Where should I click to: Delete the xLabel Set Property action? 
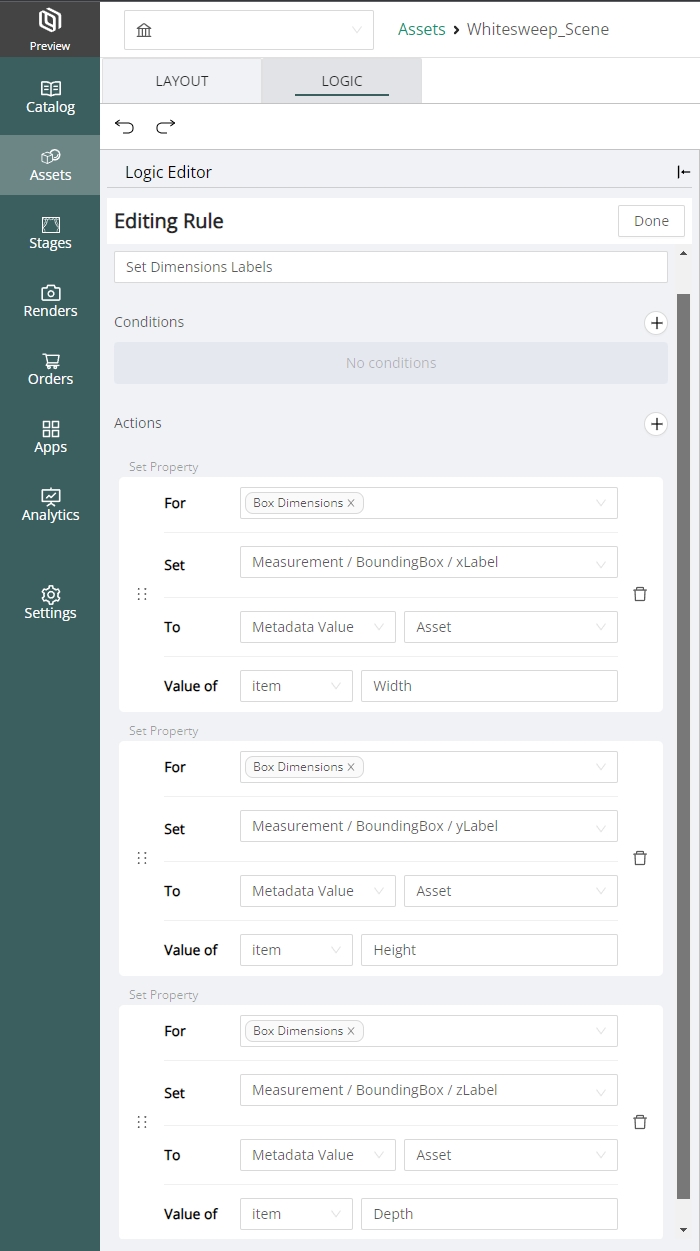point(640,594)
